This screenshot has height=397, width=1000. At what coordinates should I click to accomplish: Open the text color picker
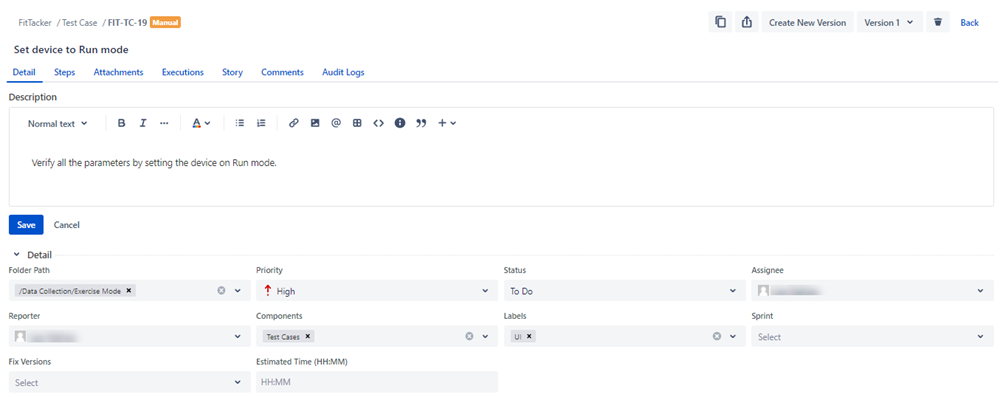[x=202, y=123]
